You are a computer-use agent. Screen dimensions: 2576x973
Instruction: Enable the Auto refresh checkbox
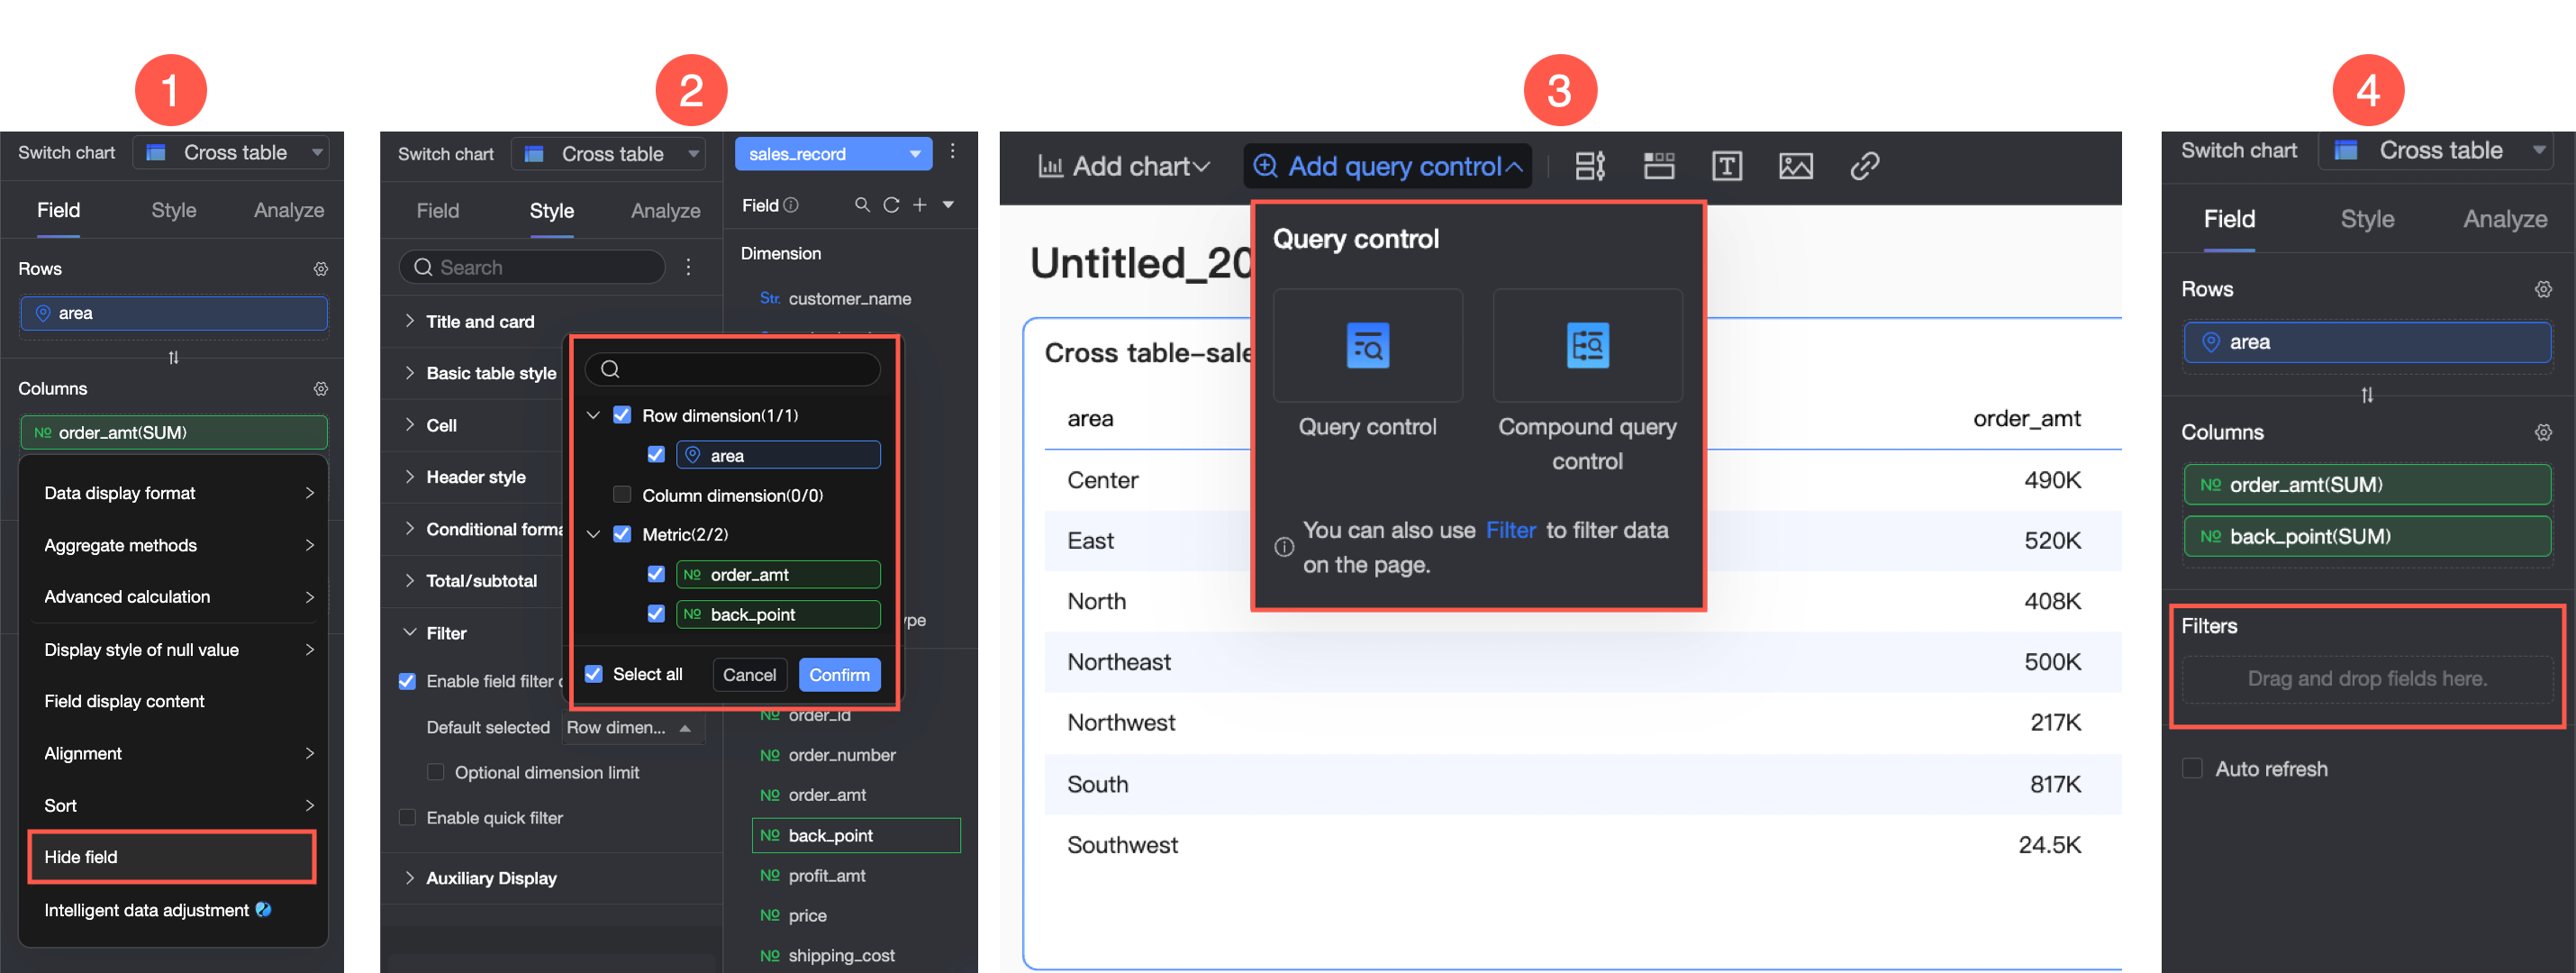tap(2192, 768)
